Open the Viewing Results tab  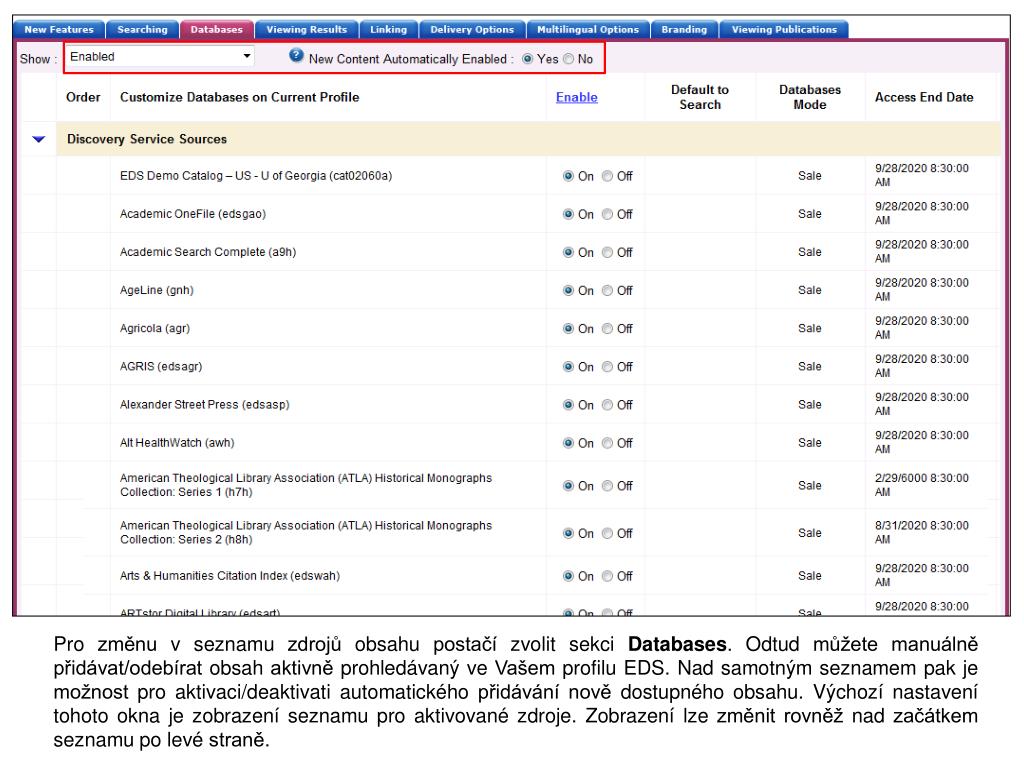306,29
